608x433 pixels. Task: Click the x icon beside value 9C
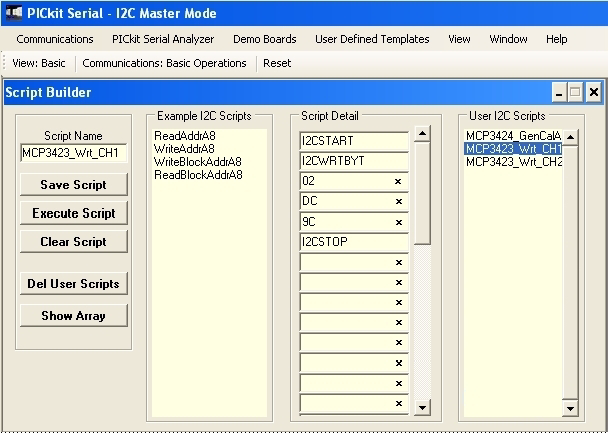[398, 221]
